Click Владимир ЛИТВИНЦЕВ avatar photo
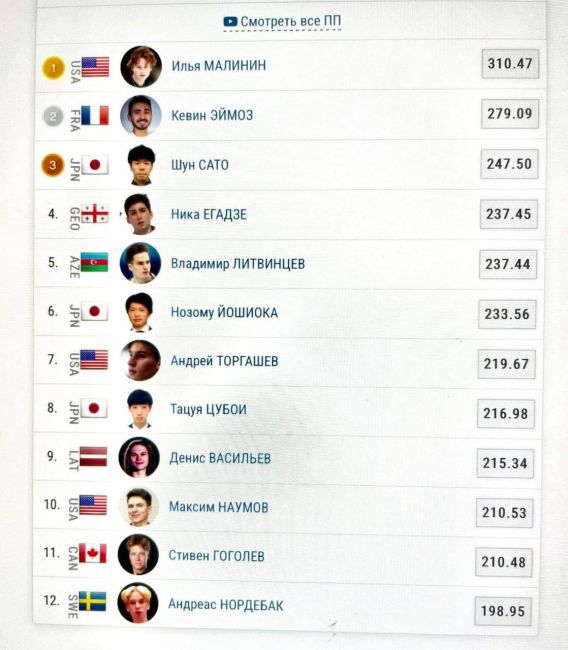This screenshot has height=650, width=568. (x=140, y=263)
